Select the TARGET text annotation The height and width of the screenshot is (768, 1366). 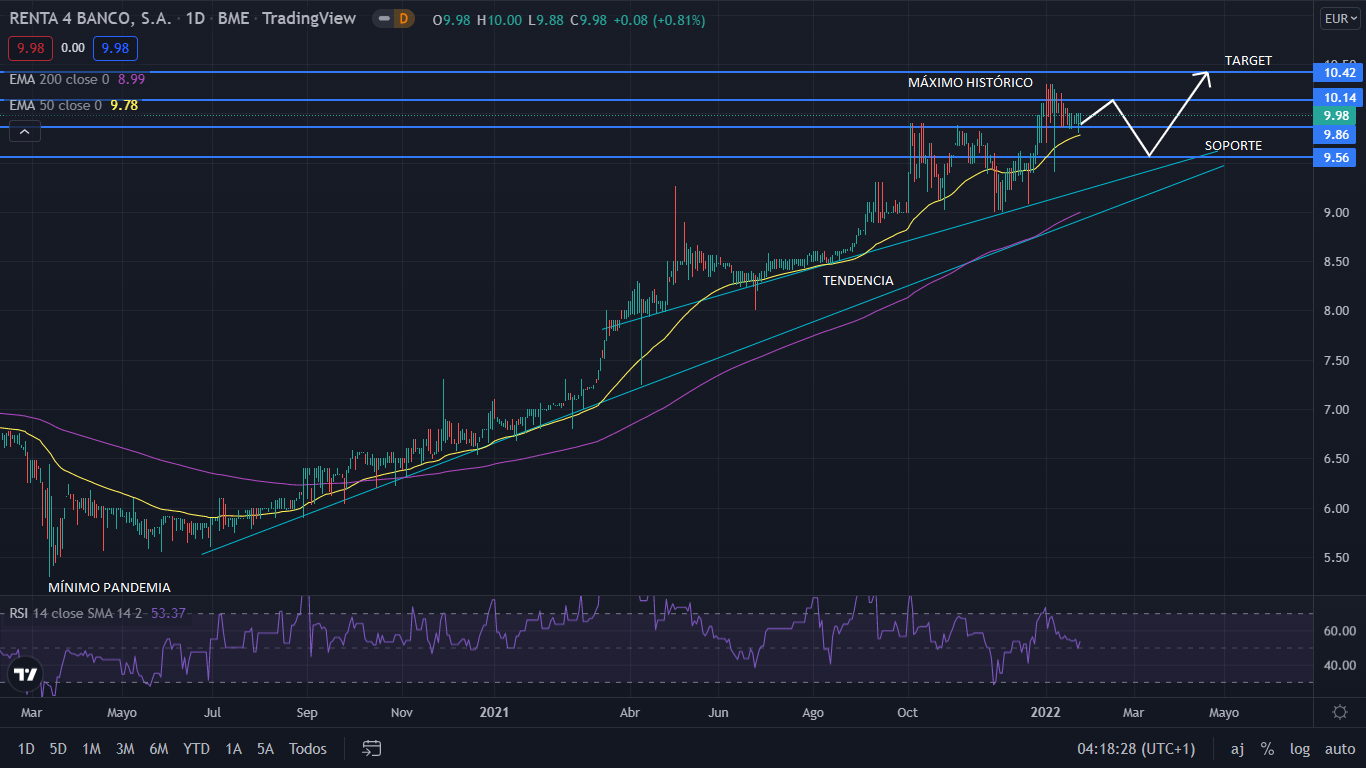1248,61
